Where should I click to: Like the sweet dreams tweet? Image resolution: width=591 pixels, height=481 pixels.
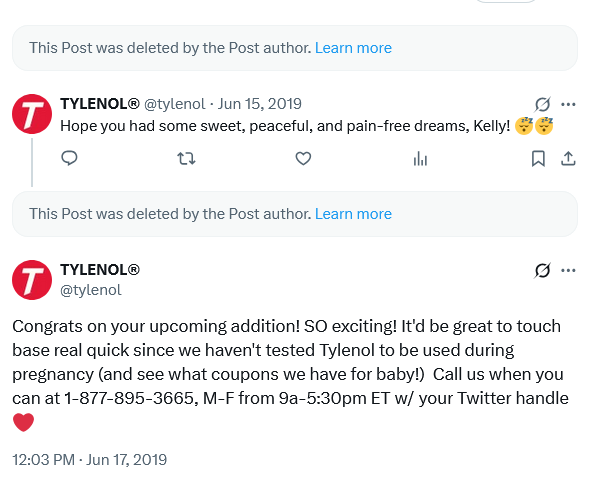point(303,158)
